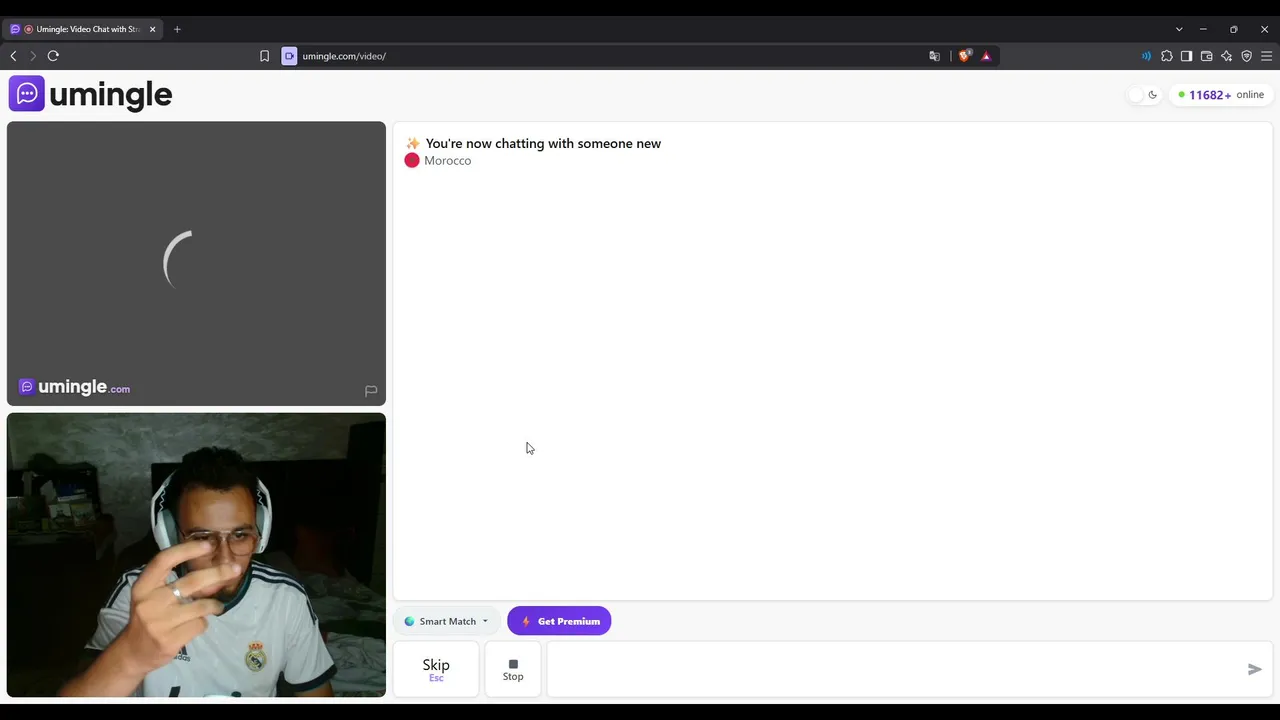Open the Extensions puzzle icon
This screenshot has height=720, width=1280.
1166,56
